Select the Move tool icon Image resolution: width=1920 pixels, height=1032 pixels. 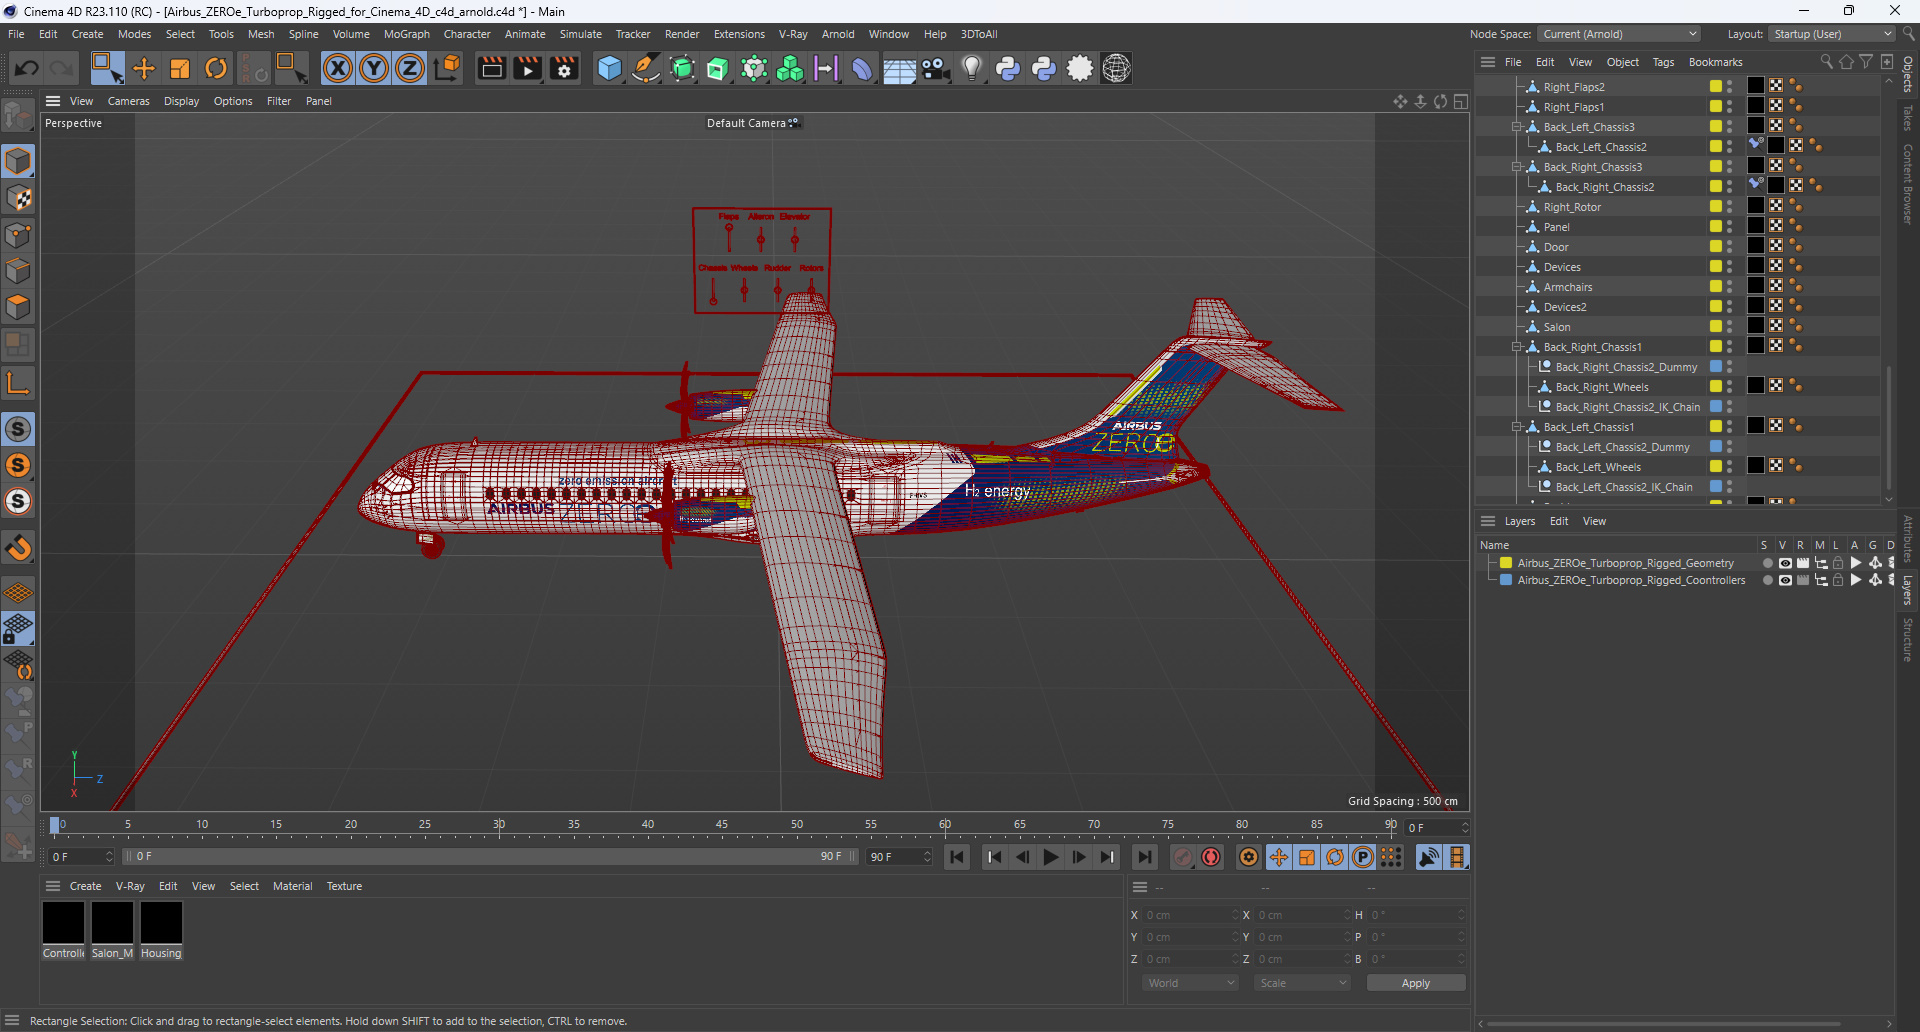[x=144, y=68]
